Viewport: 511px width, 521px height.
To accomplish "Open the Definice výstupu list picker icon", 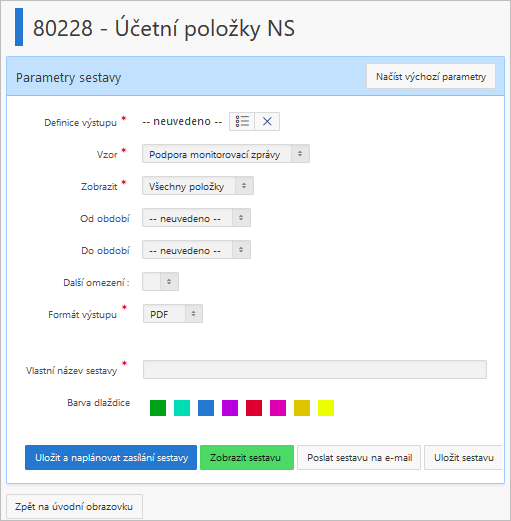I will 242,121.
